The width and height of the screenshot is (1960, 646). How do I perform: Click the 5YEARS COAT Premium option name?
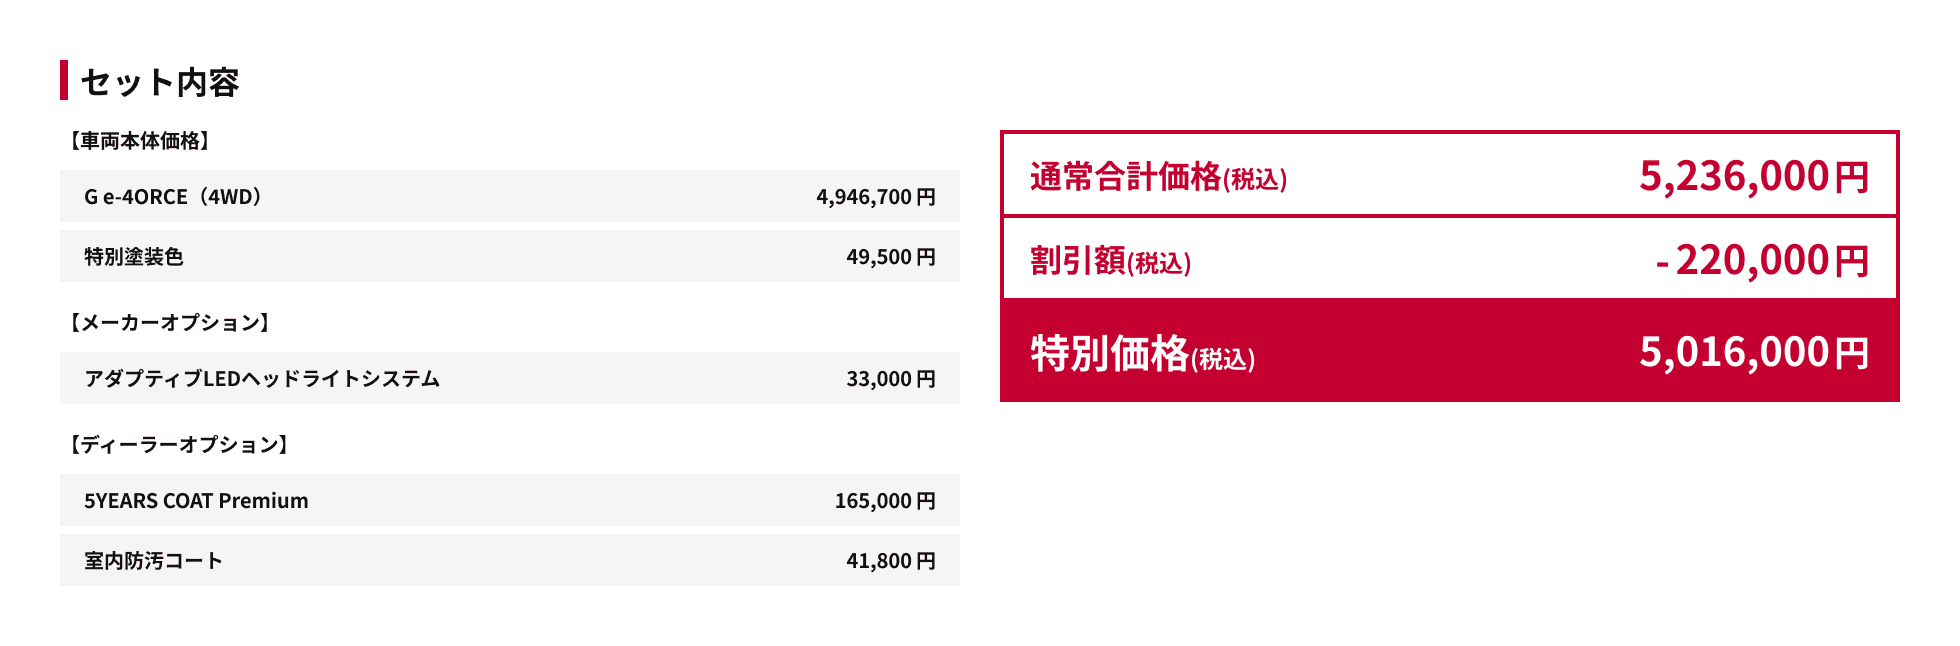pos(196,501)
